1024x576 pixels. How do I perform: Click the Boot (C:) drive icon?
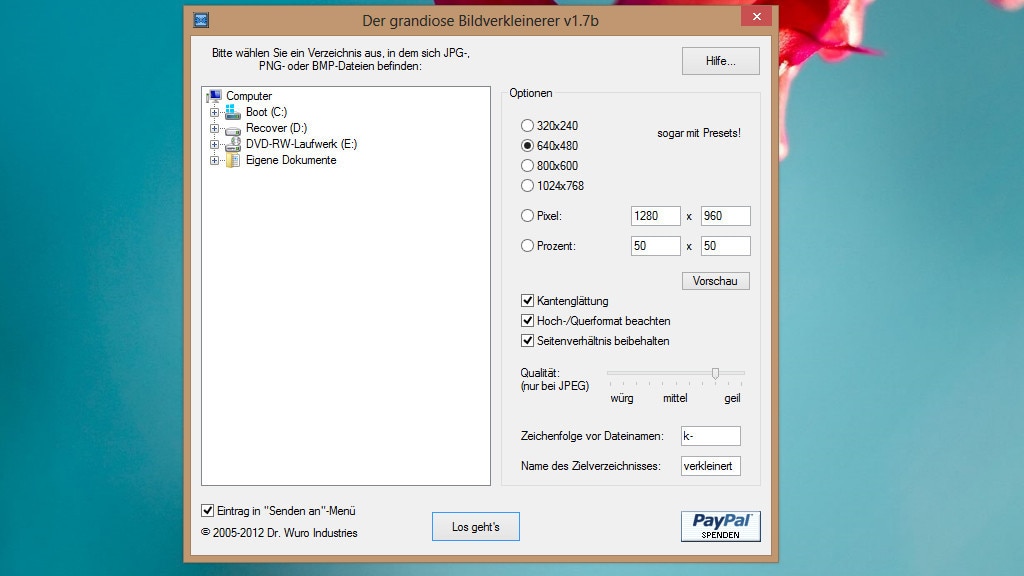[233, 112]
